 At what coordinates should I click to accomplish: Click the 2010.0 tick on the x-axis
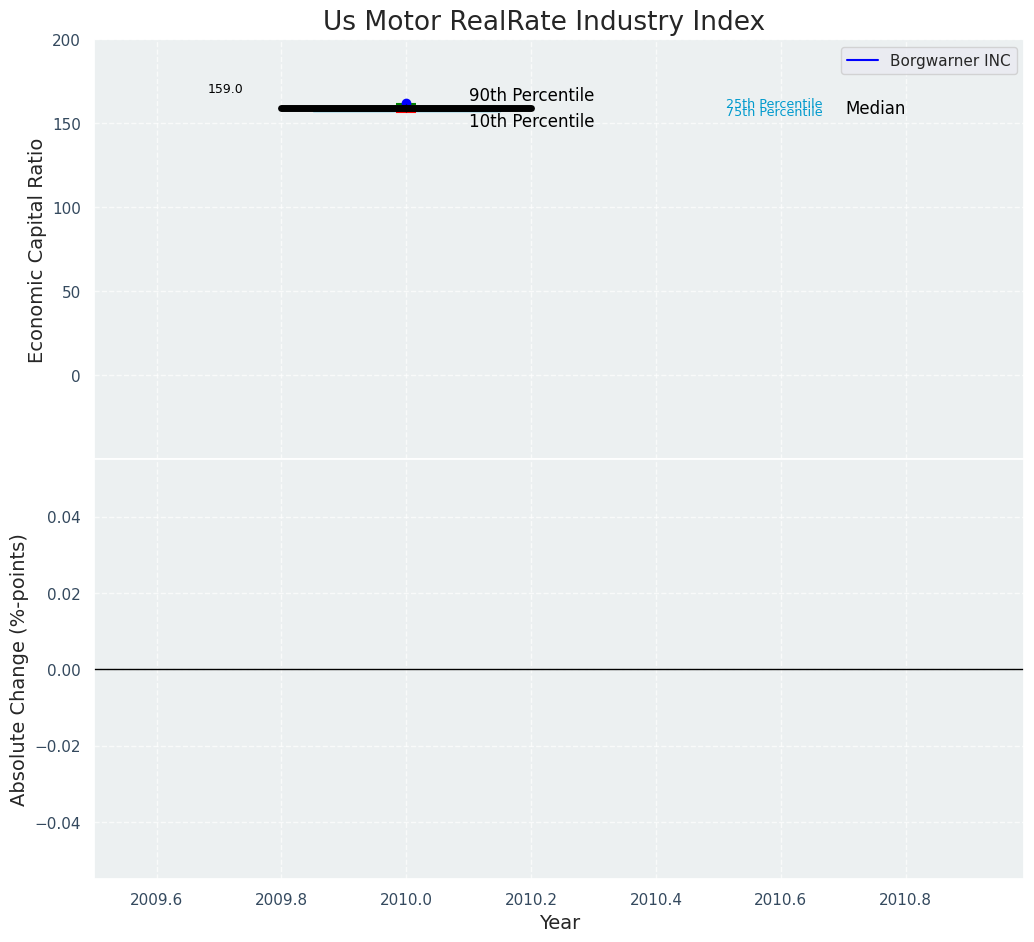point(406,899)
